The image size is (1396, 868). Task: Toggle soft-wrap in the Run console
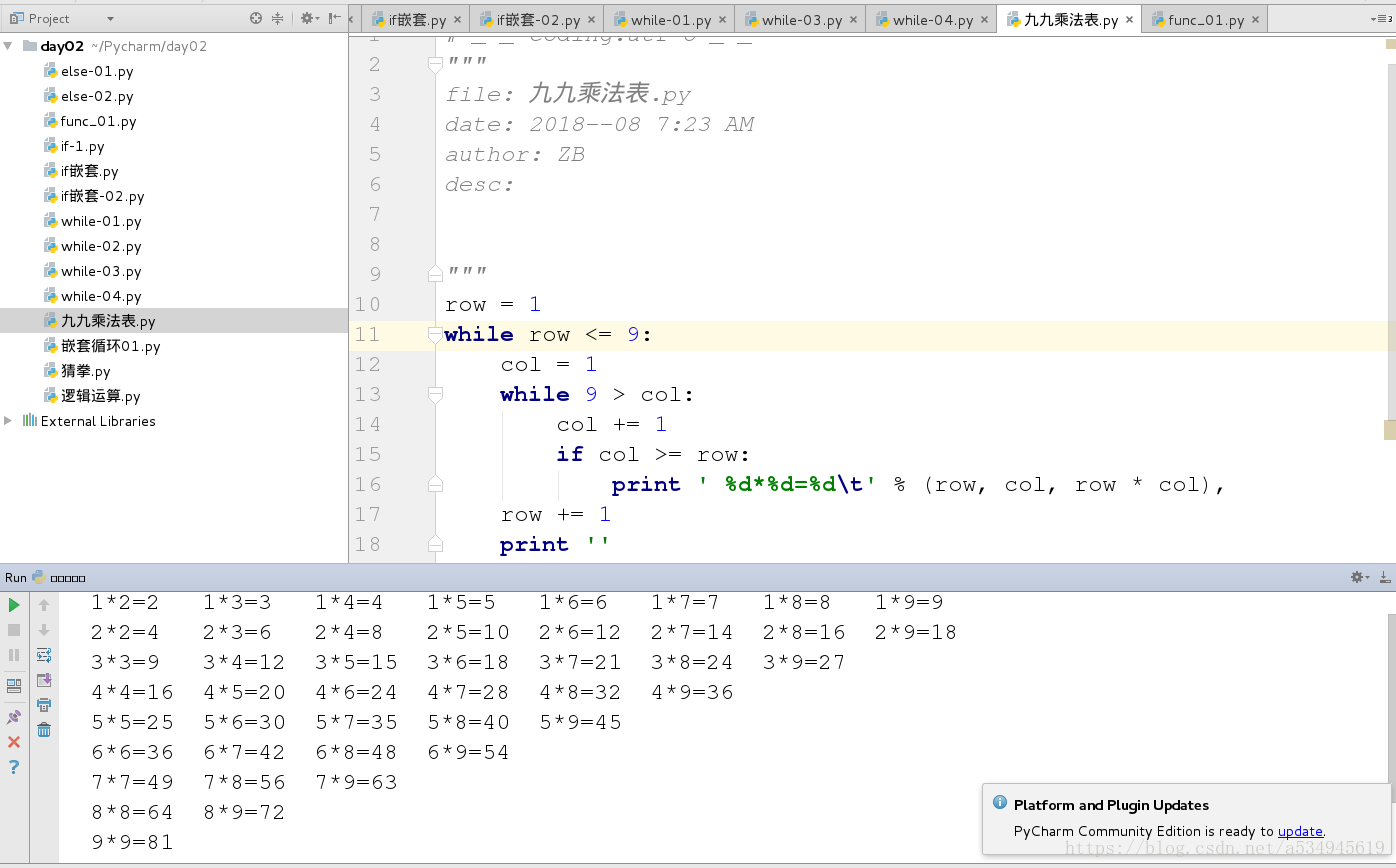click(x=44, y=655)
